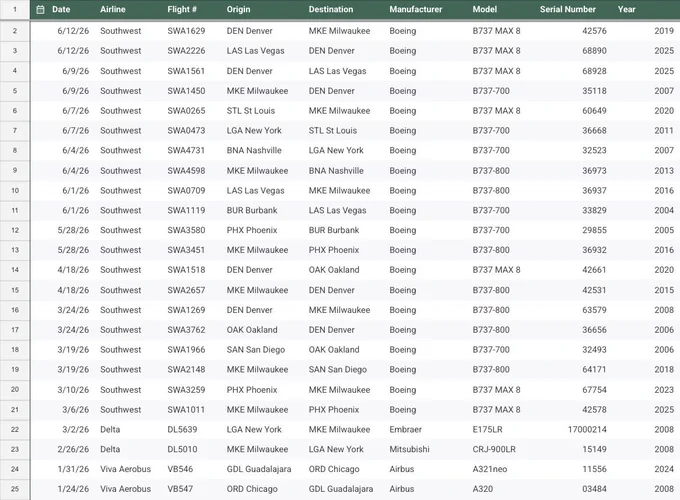Click serial number 35118 cell

(594, 91)
